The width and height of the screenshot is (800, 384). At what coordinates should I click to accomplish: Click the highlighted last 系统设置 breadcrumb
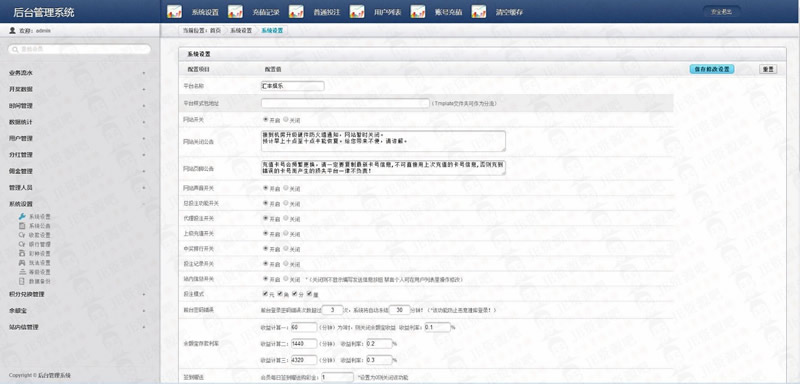(x=272, y=31)
